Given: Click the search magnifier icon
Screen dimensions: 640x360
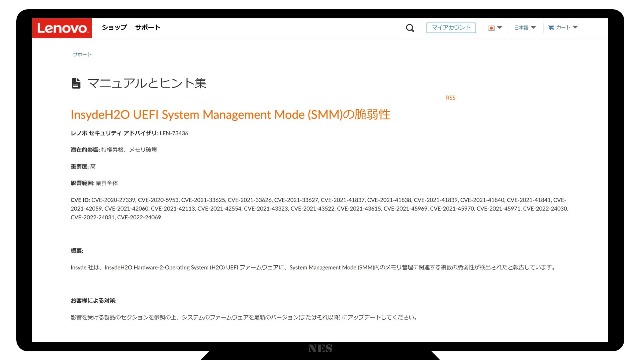Looking at the screenshot, I should point(410,28).
